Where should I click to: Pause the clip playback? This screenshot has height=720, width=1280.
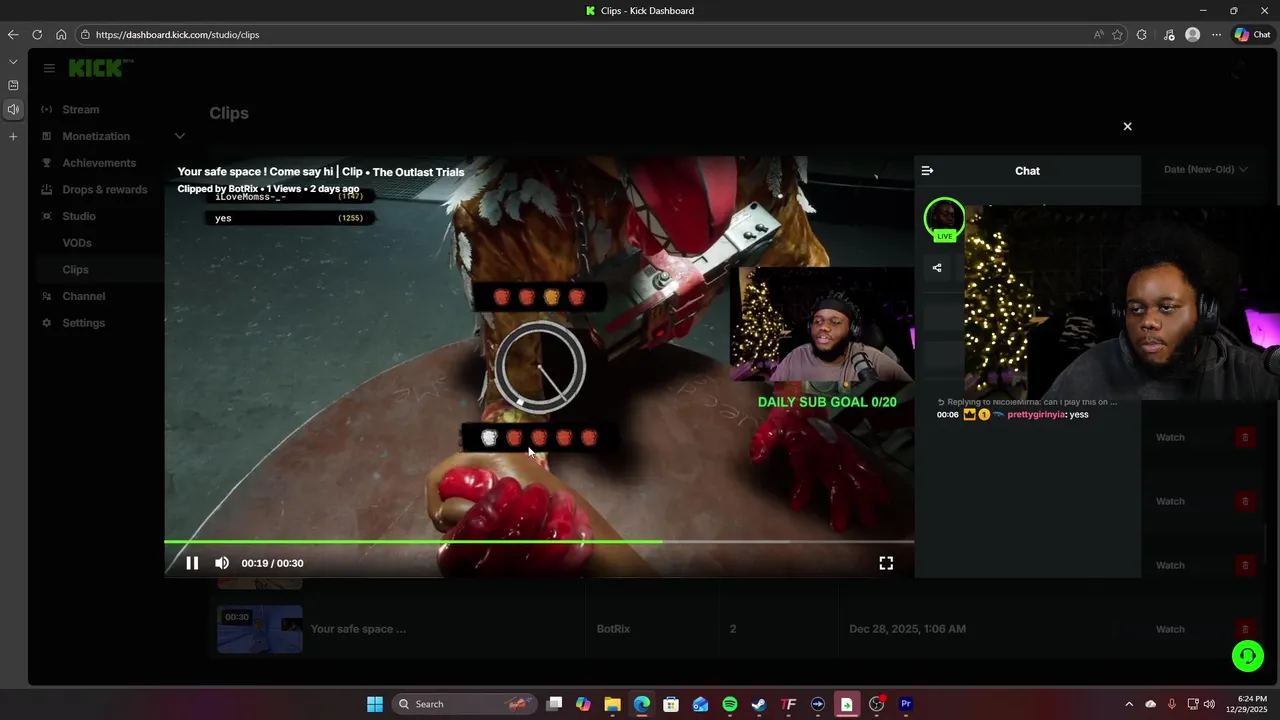pos(192,563)
